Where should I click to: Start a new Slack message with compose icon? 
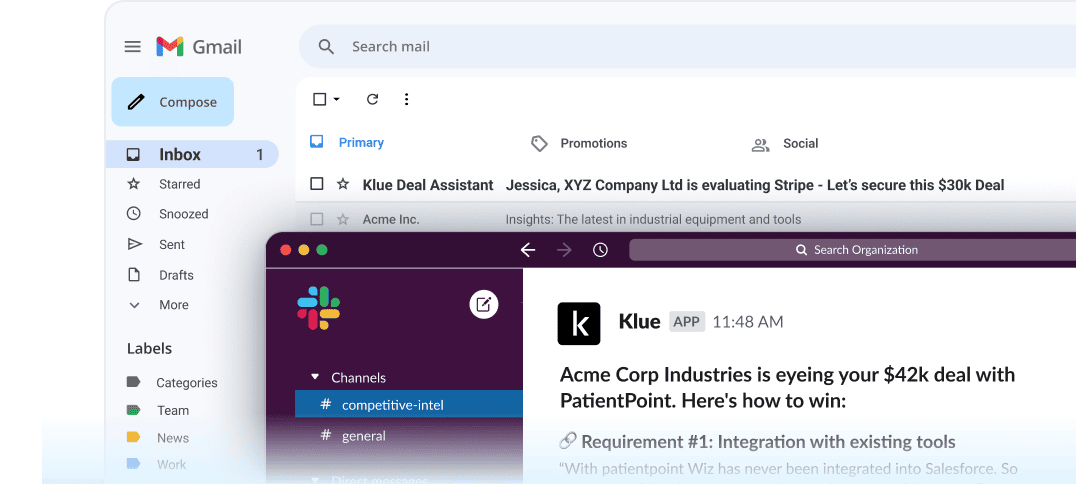[484, 304]
